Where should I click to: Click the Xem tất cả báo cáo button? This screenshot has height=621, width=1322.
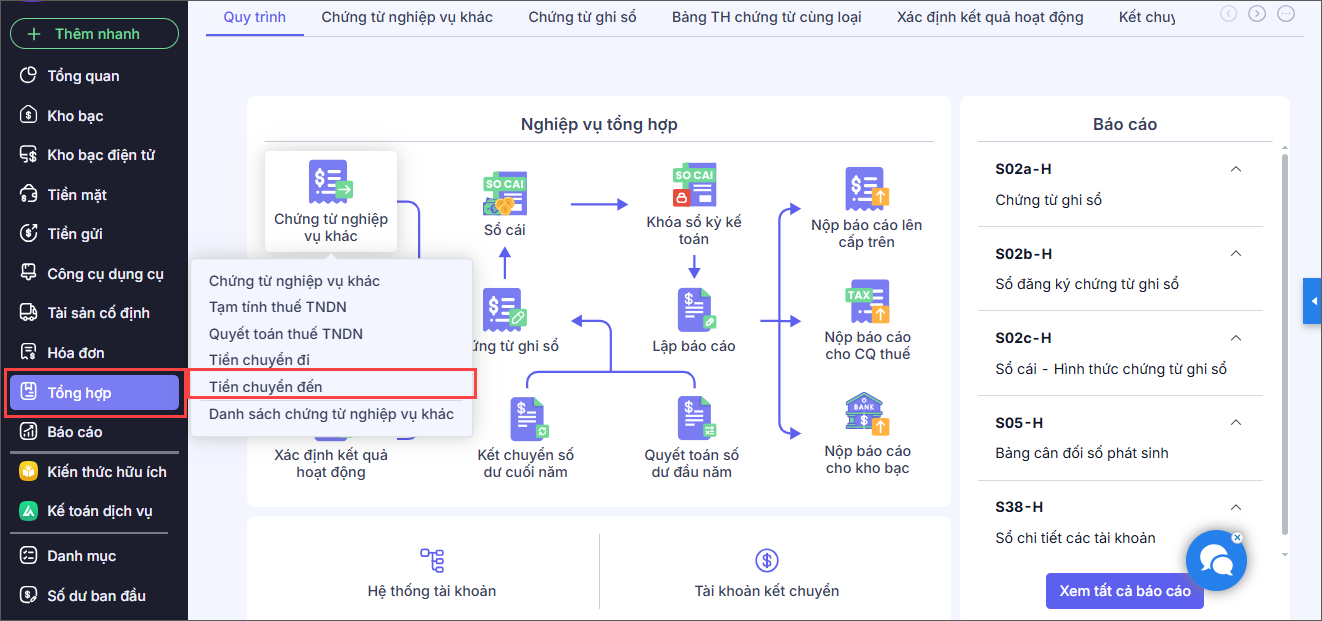(1125, 590)
